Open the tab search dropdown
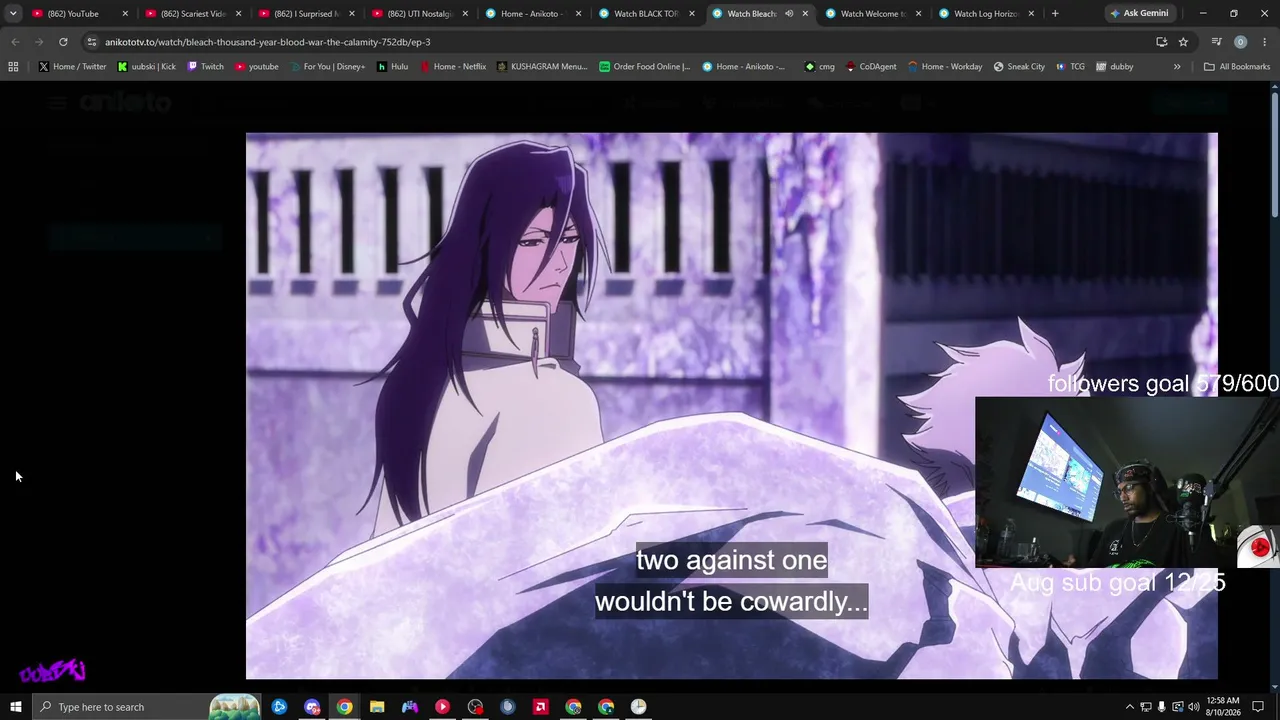 (13, 13)
